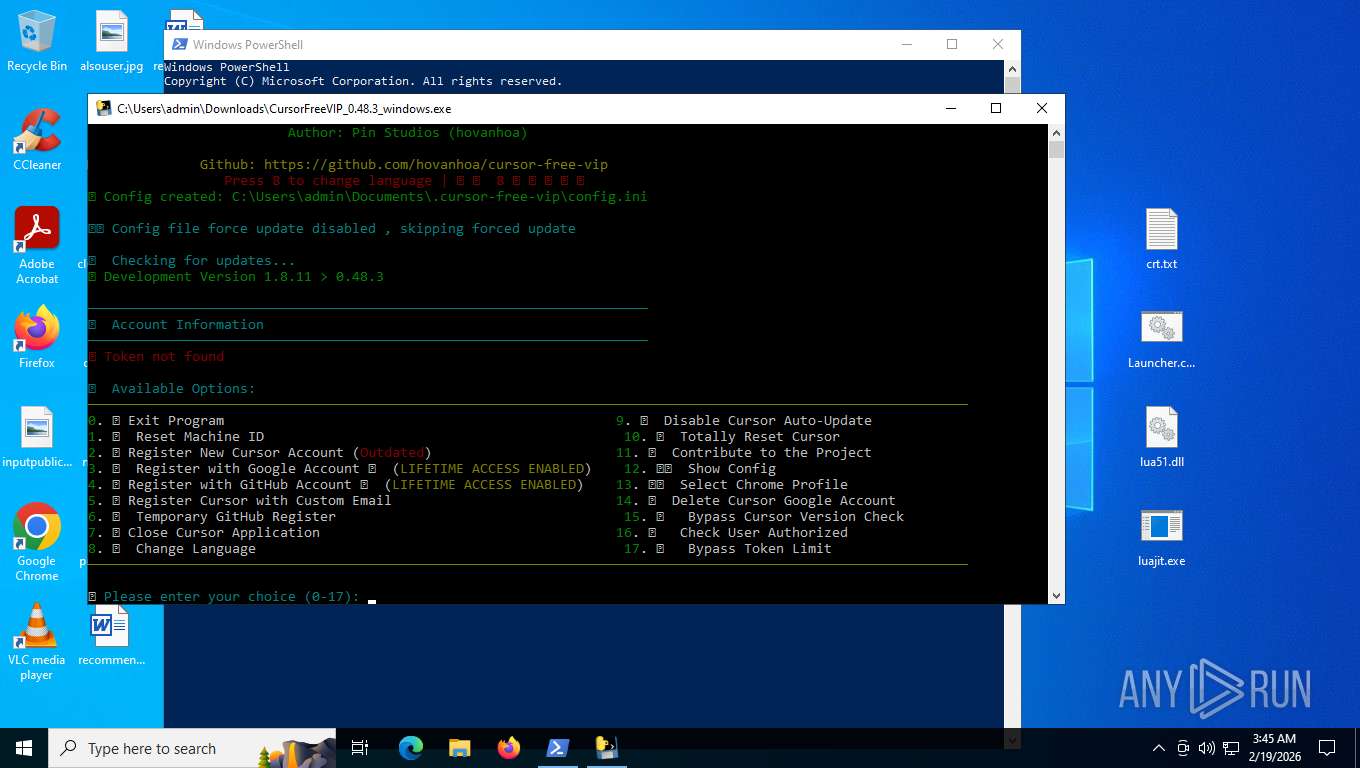1360x768 pixels.
Task: Click the console scrollbar up arrow
Action: [1056, 132]
